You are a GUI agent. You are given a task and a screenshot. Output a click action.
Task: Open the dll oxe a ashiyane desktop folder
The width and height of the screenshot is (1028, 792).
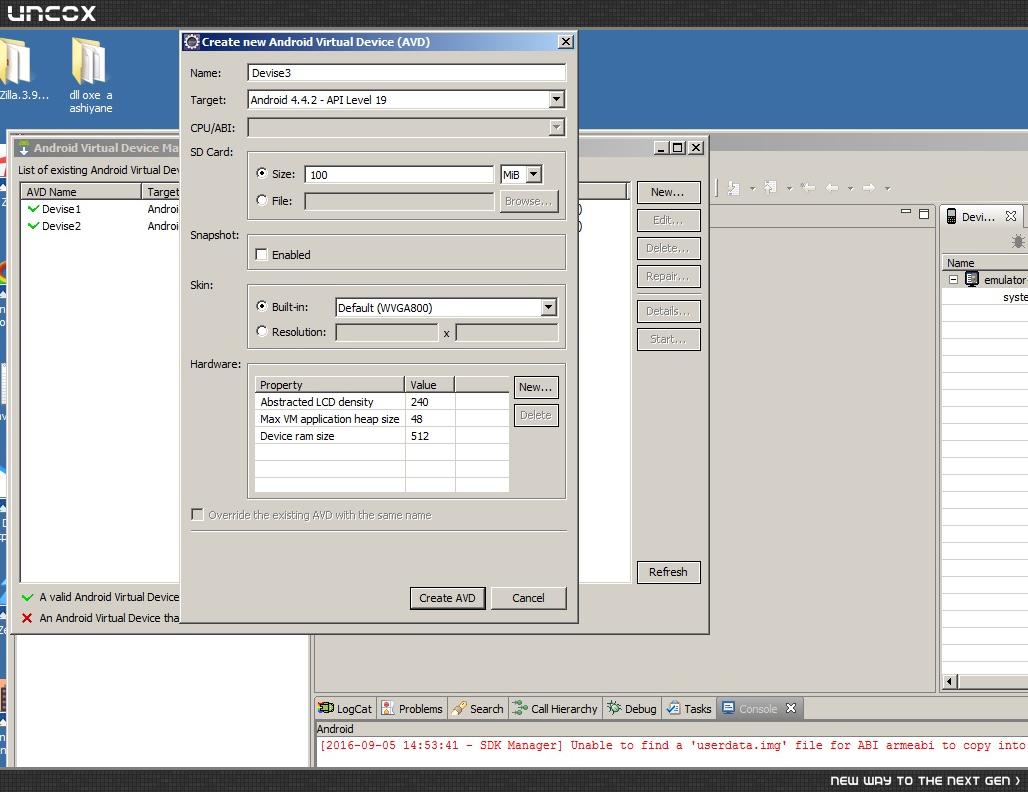coord(90,76)
